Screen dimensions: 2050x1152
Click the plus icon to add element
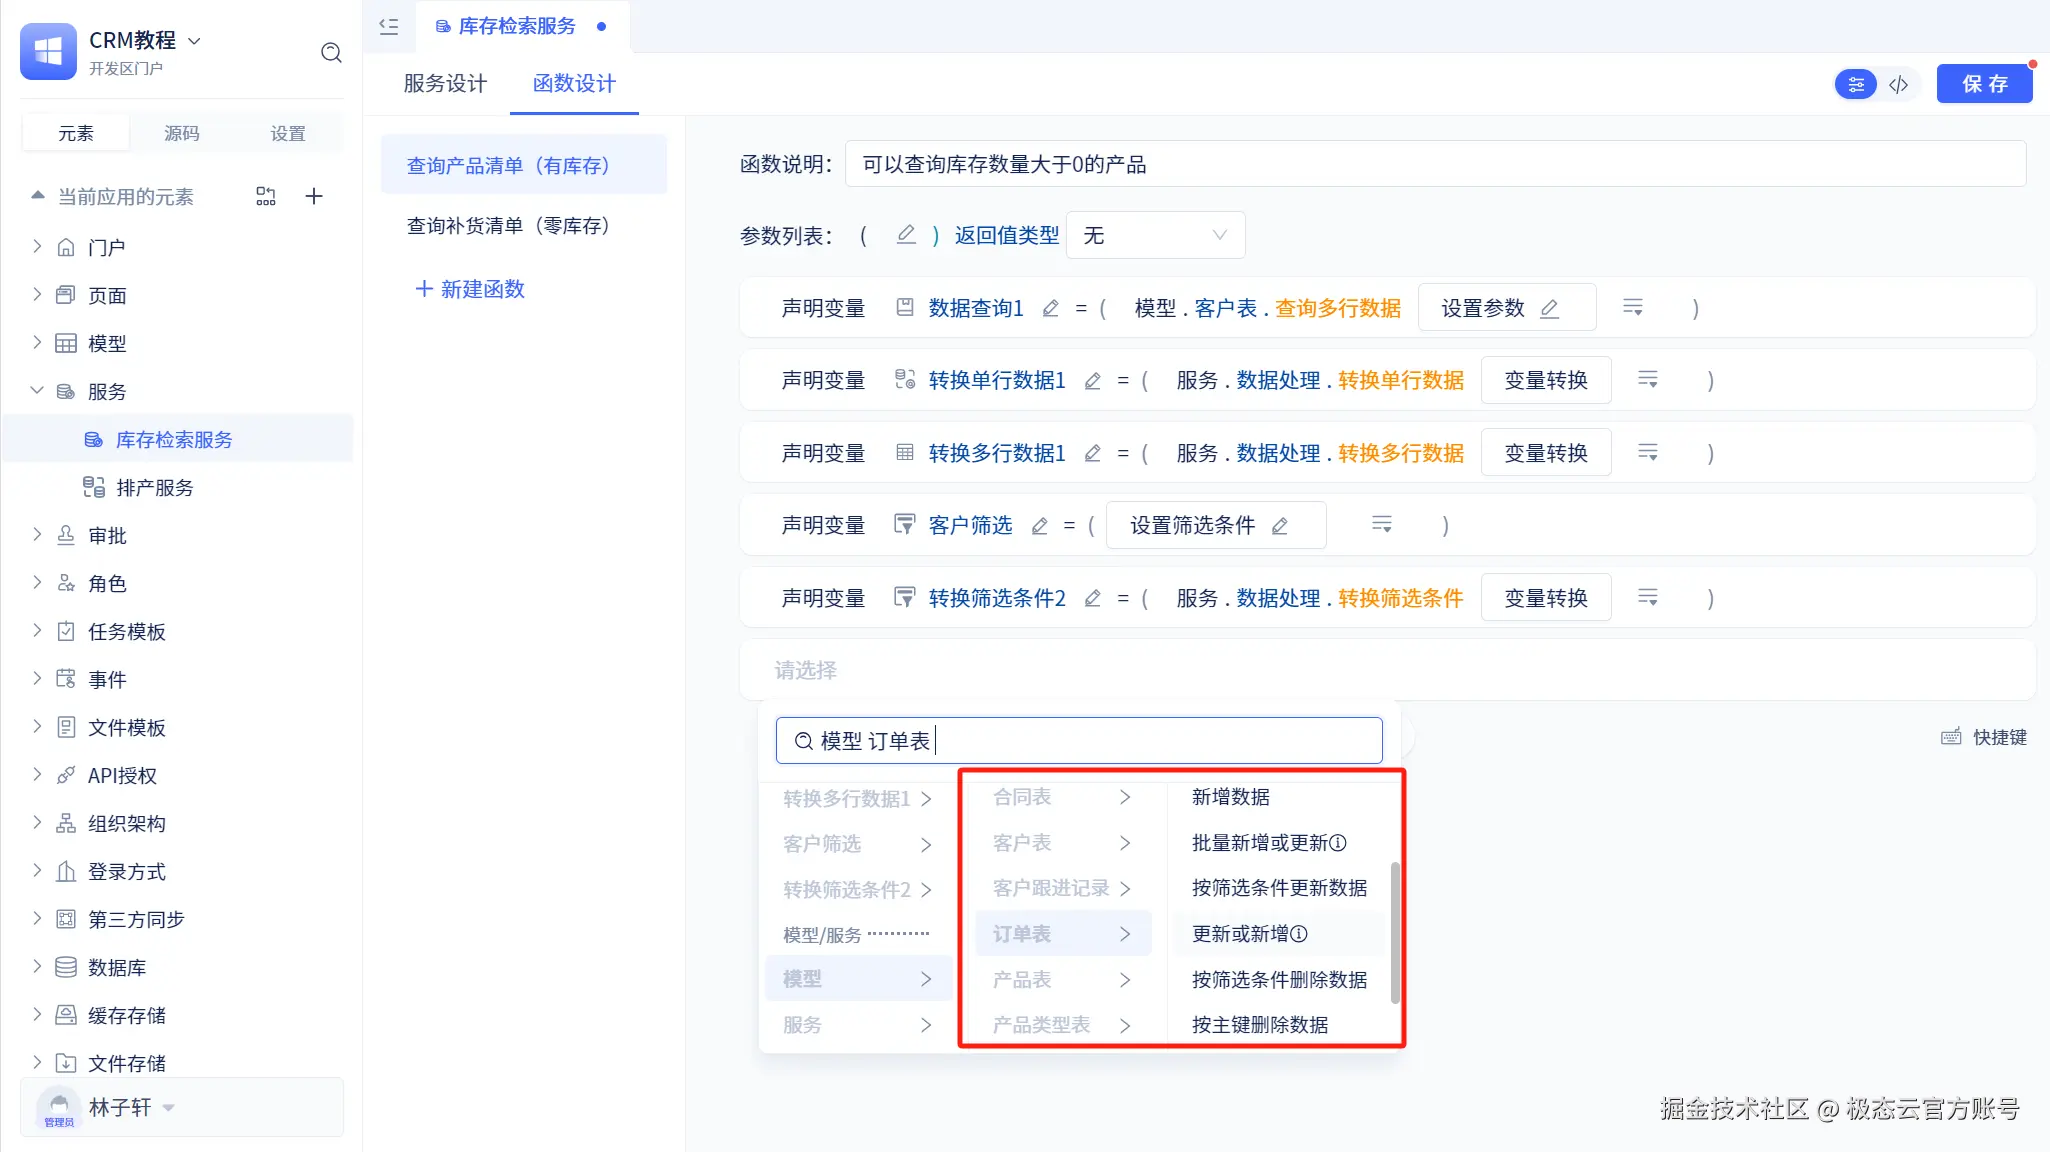(x=314, y=196)
